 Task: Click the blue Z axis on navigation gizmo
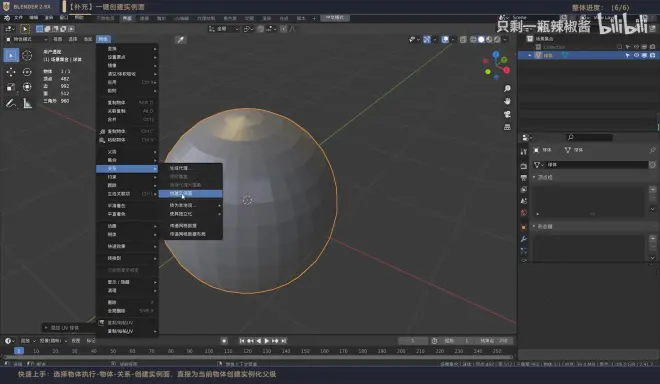coord(496,55)
